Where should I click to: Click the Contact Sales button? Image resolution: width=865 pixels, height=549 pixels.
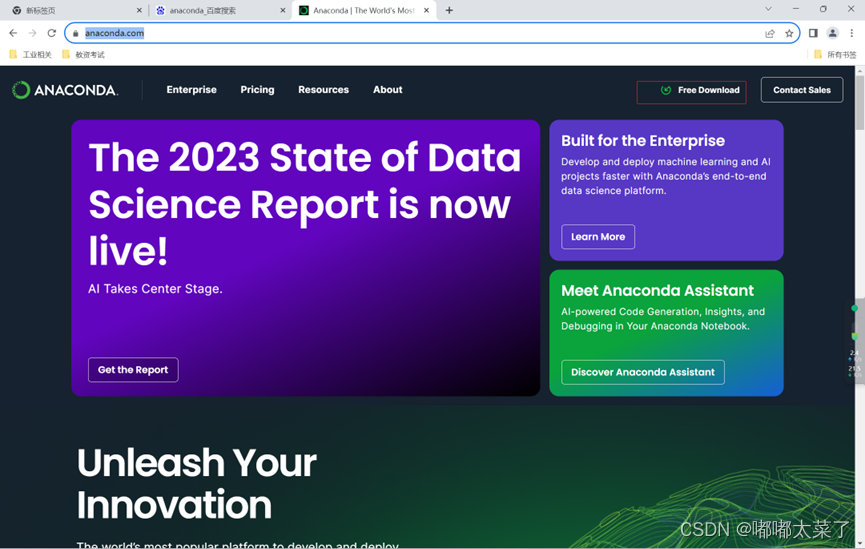(802, 90)
